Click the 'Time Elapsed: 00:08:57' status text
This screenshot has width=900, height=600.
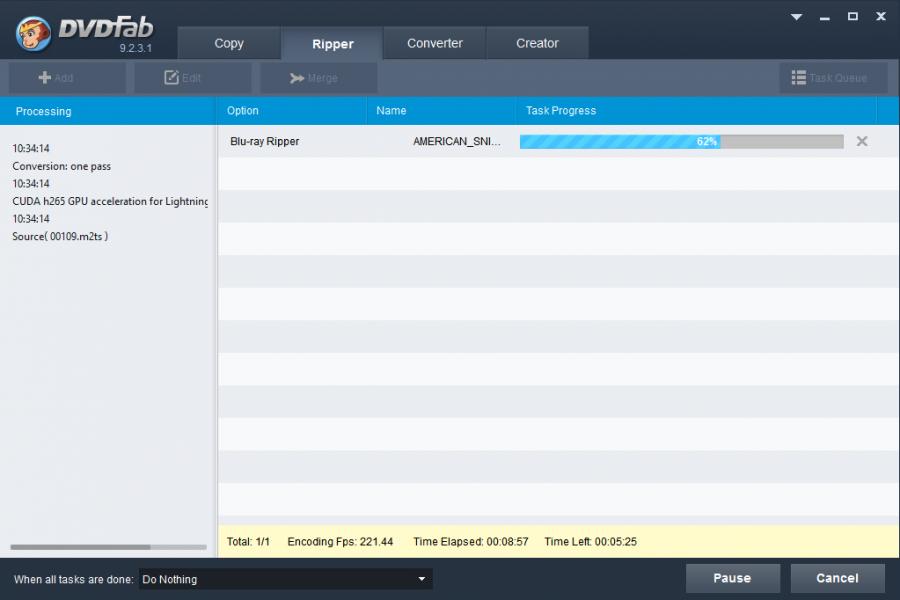pos(471,541)
